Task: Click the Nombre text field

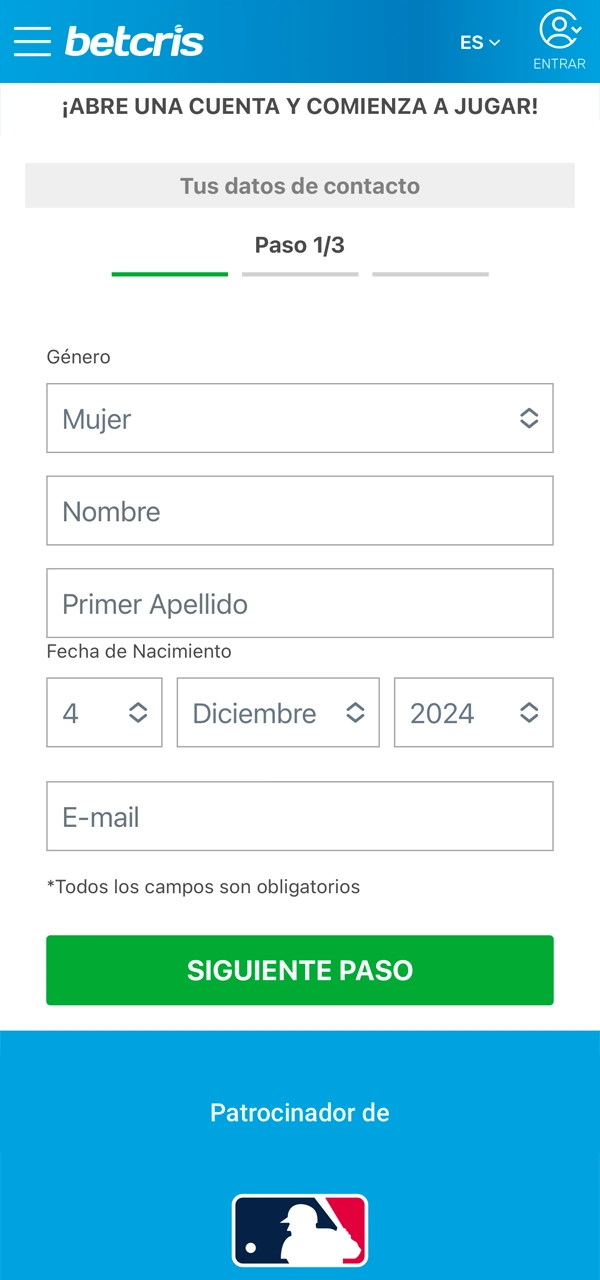Action: point(300,510)
